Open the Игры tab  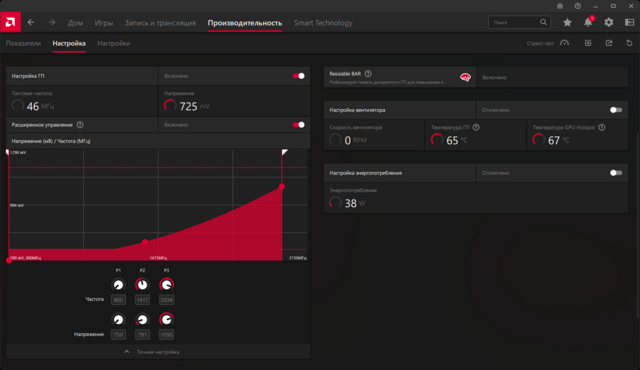(x=104, y=23)
